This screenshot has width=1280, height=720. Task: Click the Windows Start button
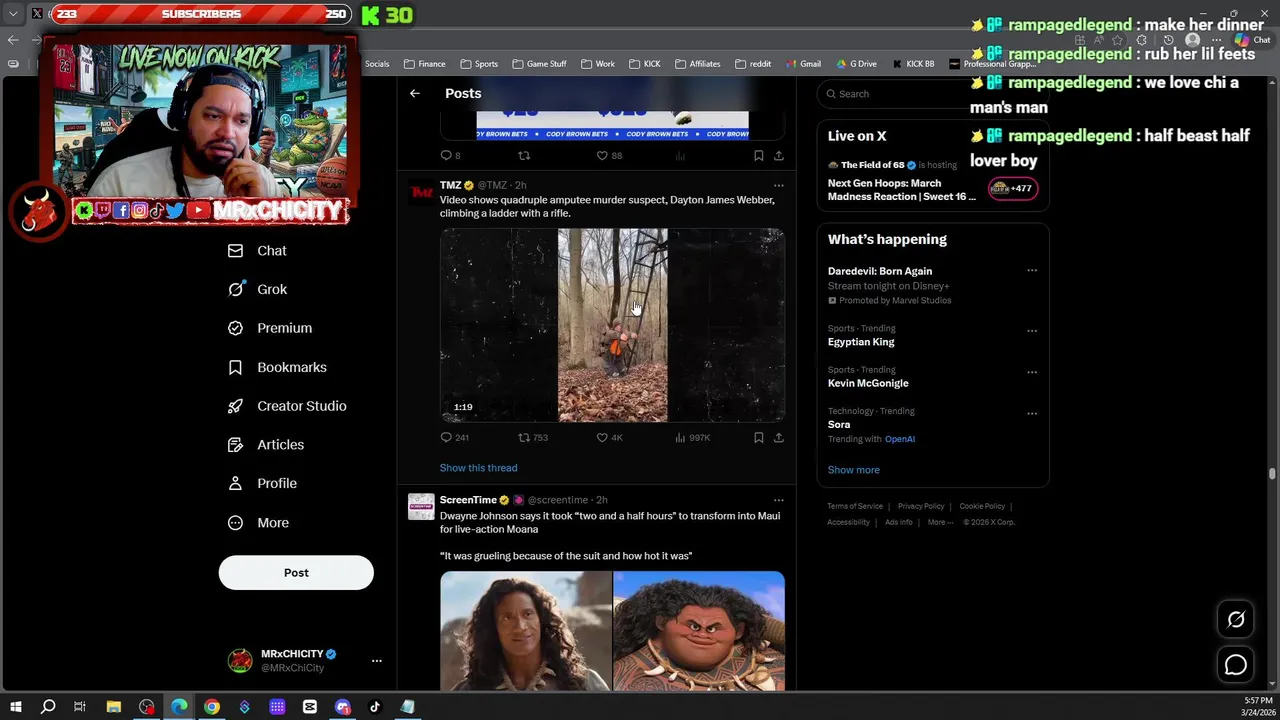click(15, 707)
